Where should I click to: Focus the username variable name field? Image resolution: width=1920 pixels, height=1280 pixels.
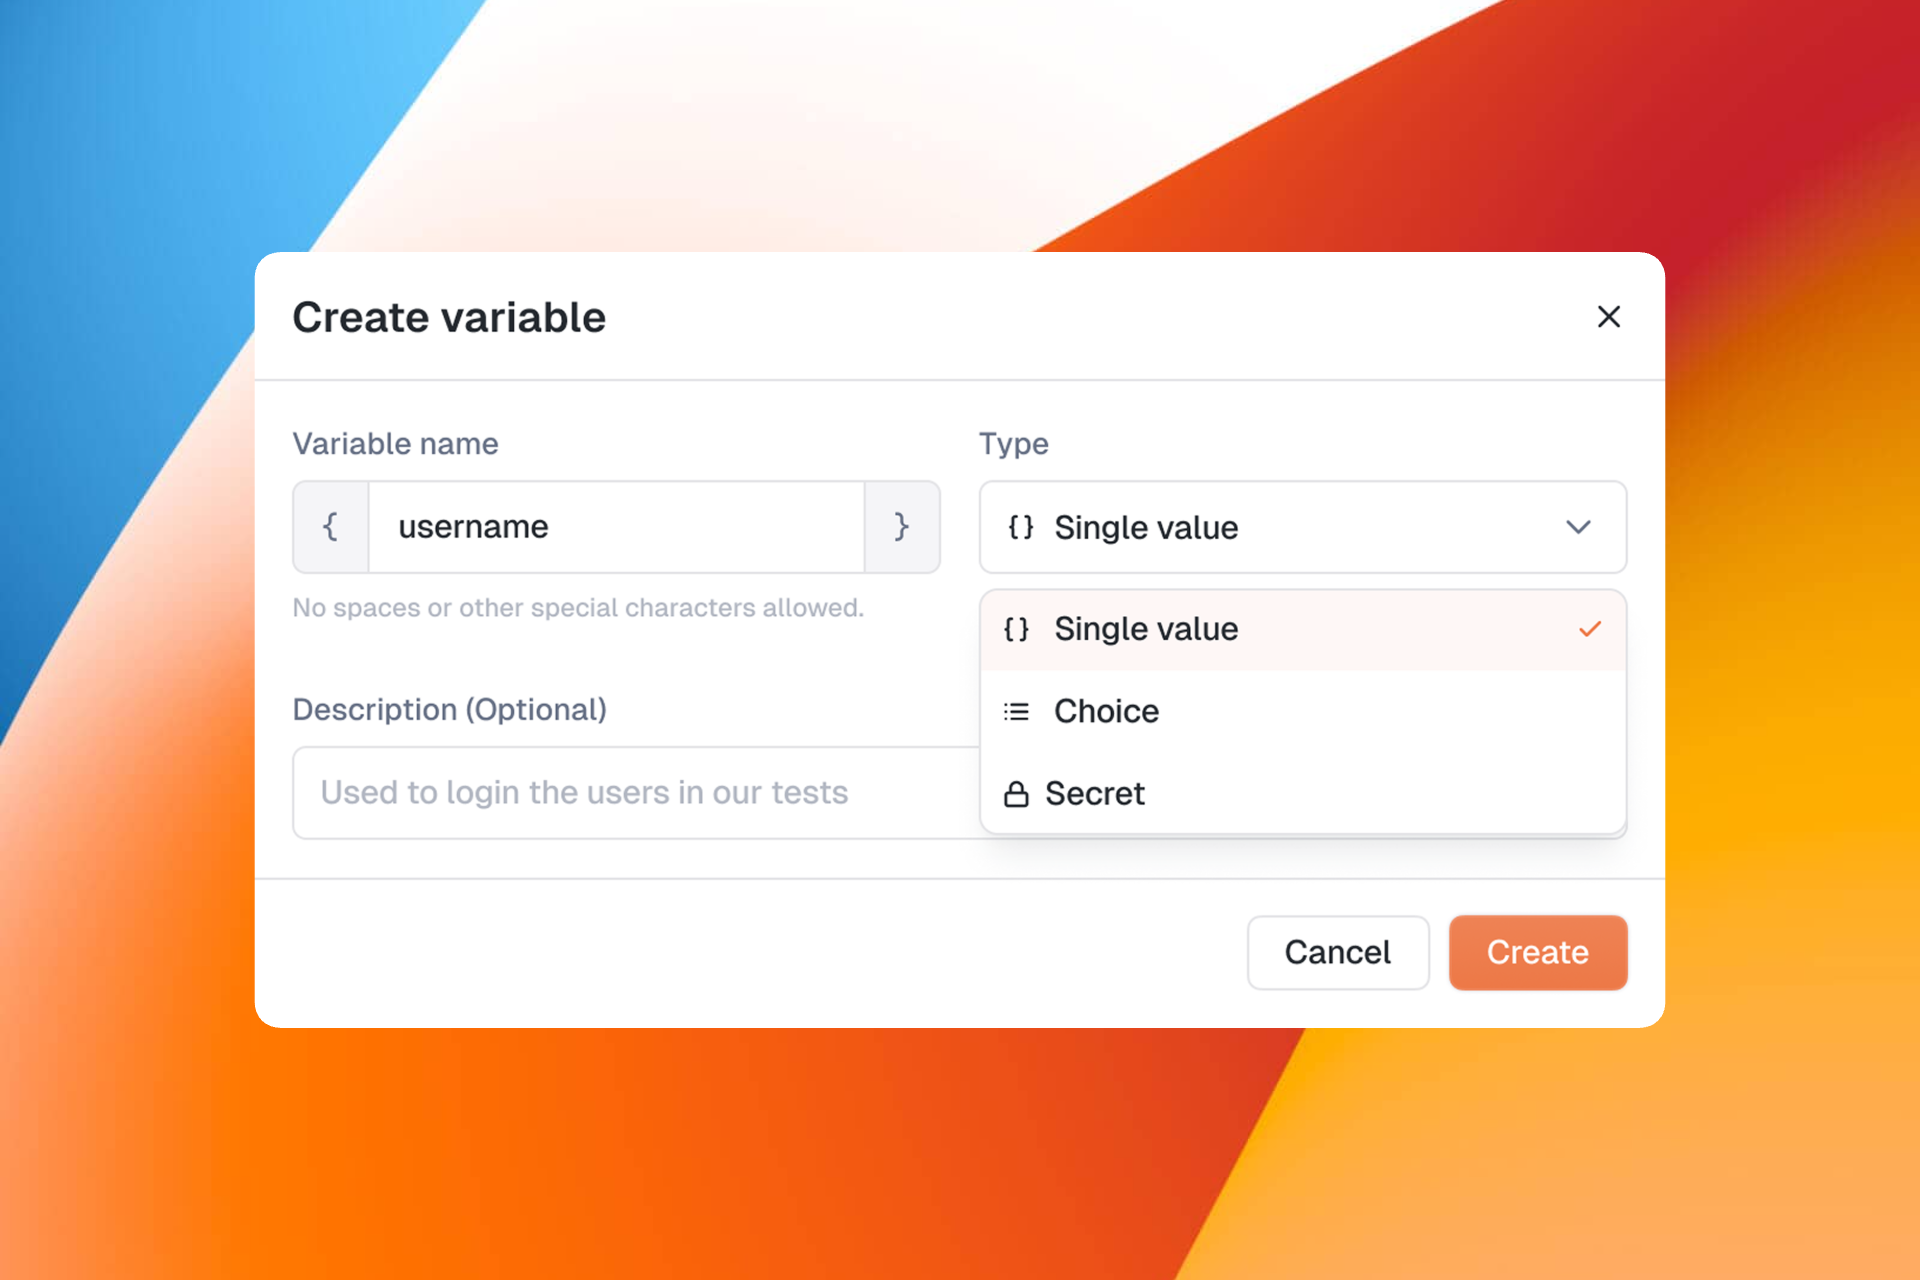615,527
